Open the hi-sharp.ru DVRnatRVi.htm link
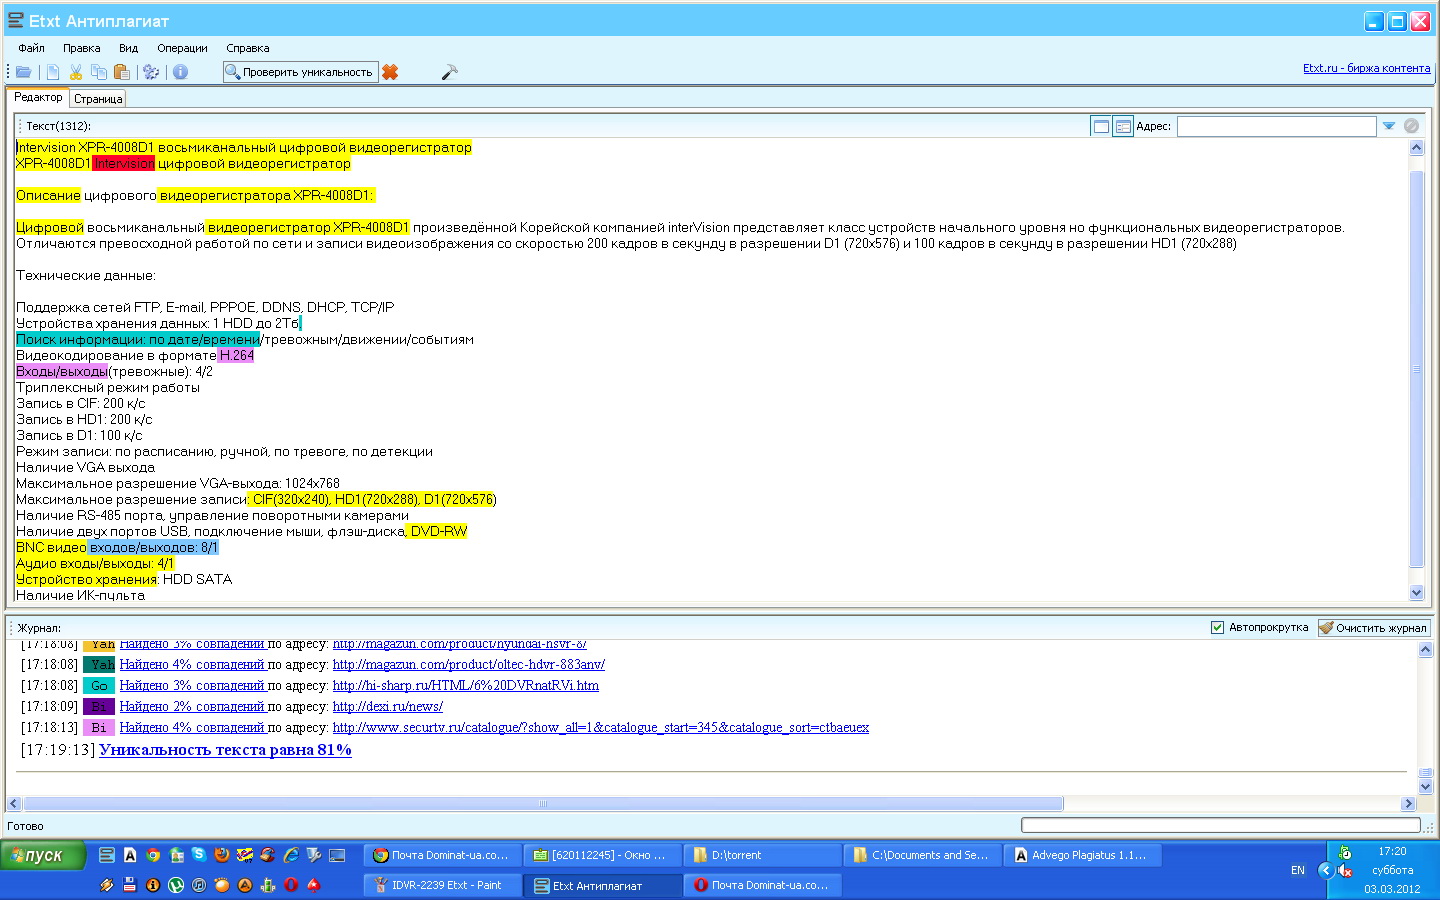The image size is (1440, 900). point(466,685)
